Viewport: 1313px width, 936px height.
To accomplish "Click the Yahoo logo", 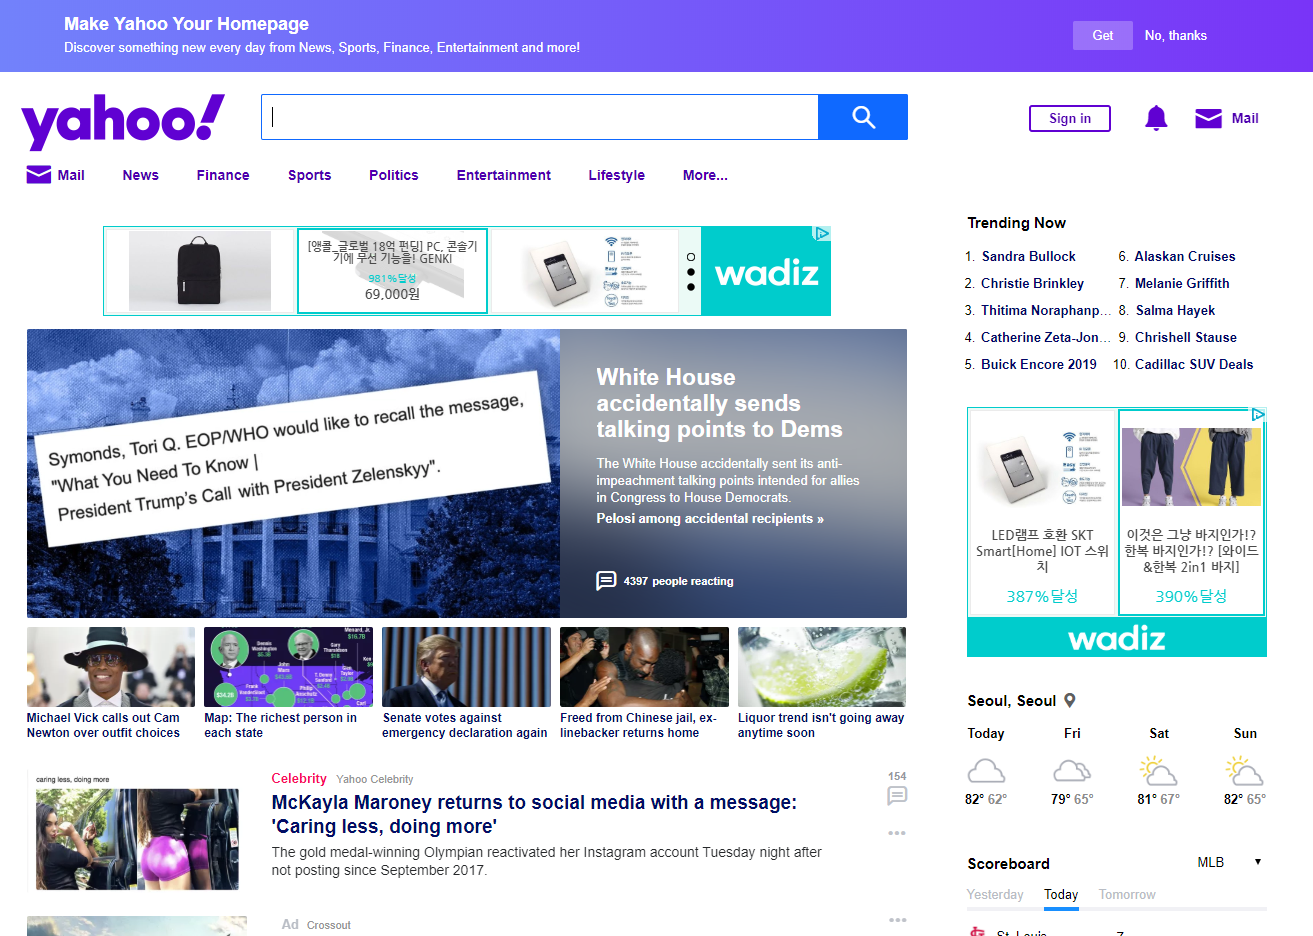I will (123, 122).
